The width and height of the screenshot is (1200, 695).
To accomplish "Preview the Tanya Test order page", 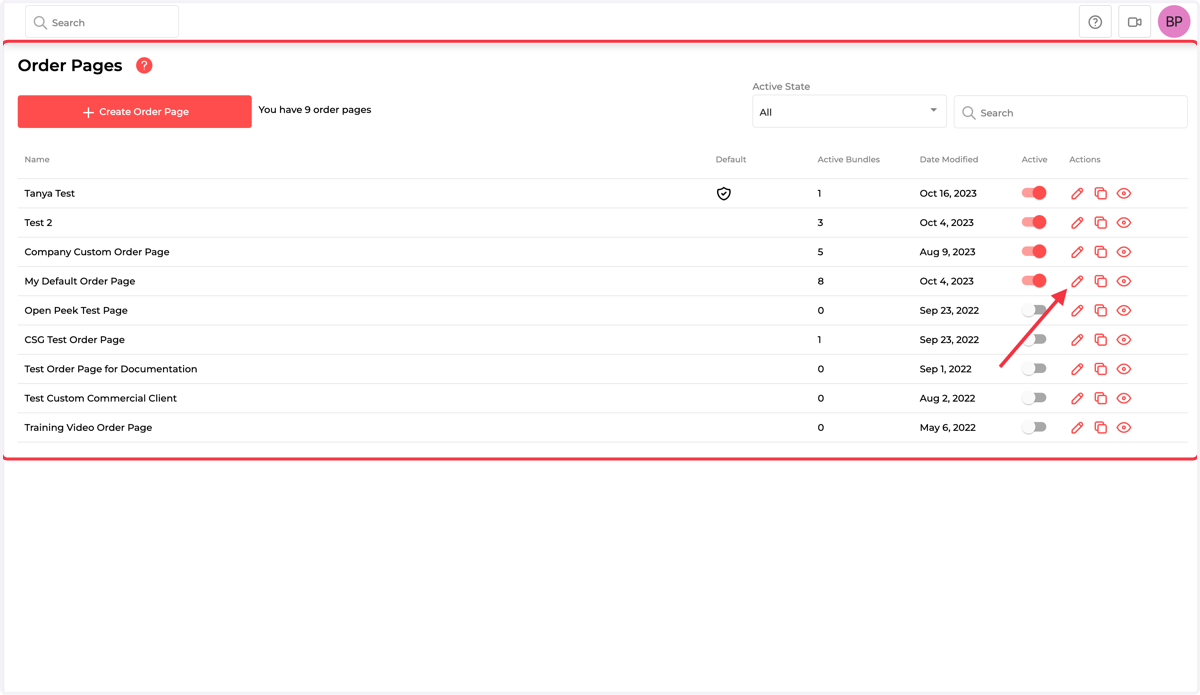I will coord(1124,194).
